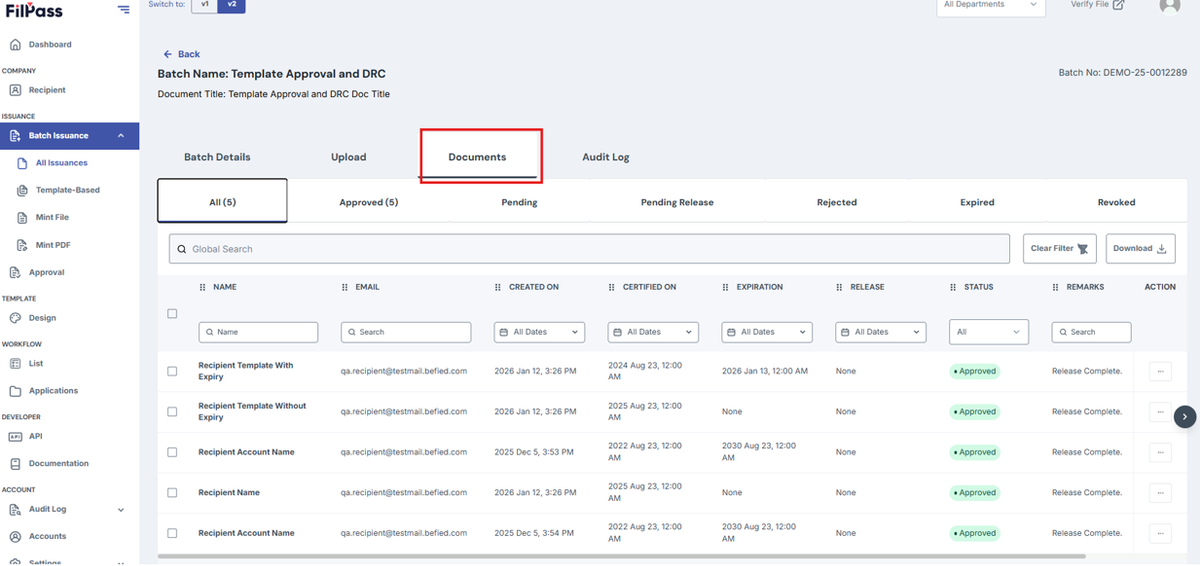Open Certified On dates filter dropdown
Viewport: 1200px width, 566px height.
click(653, 332)
